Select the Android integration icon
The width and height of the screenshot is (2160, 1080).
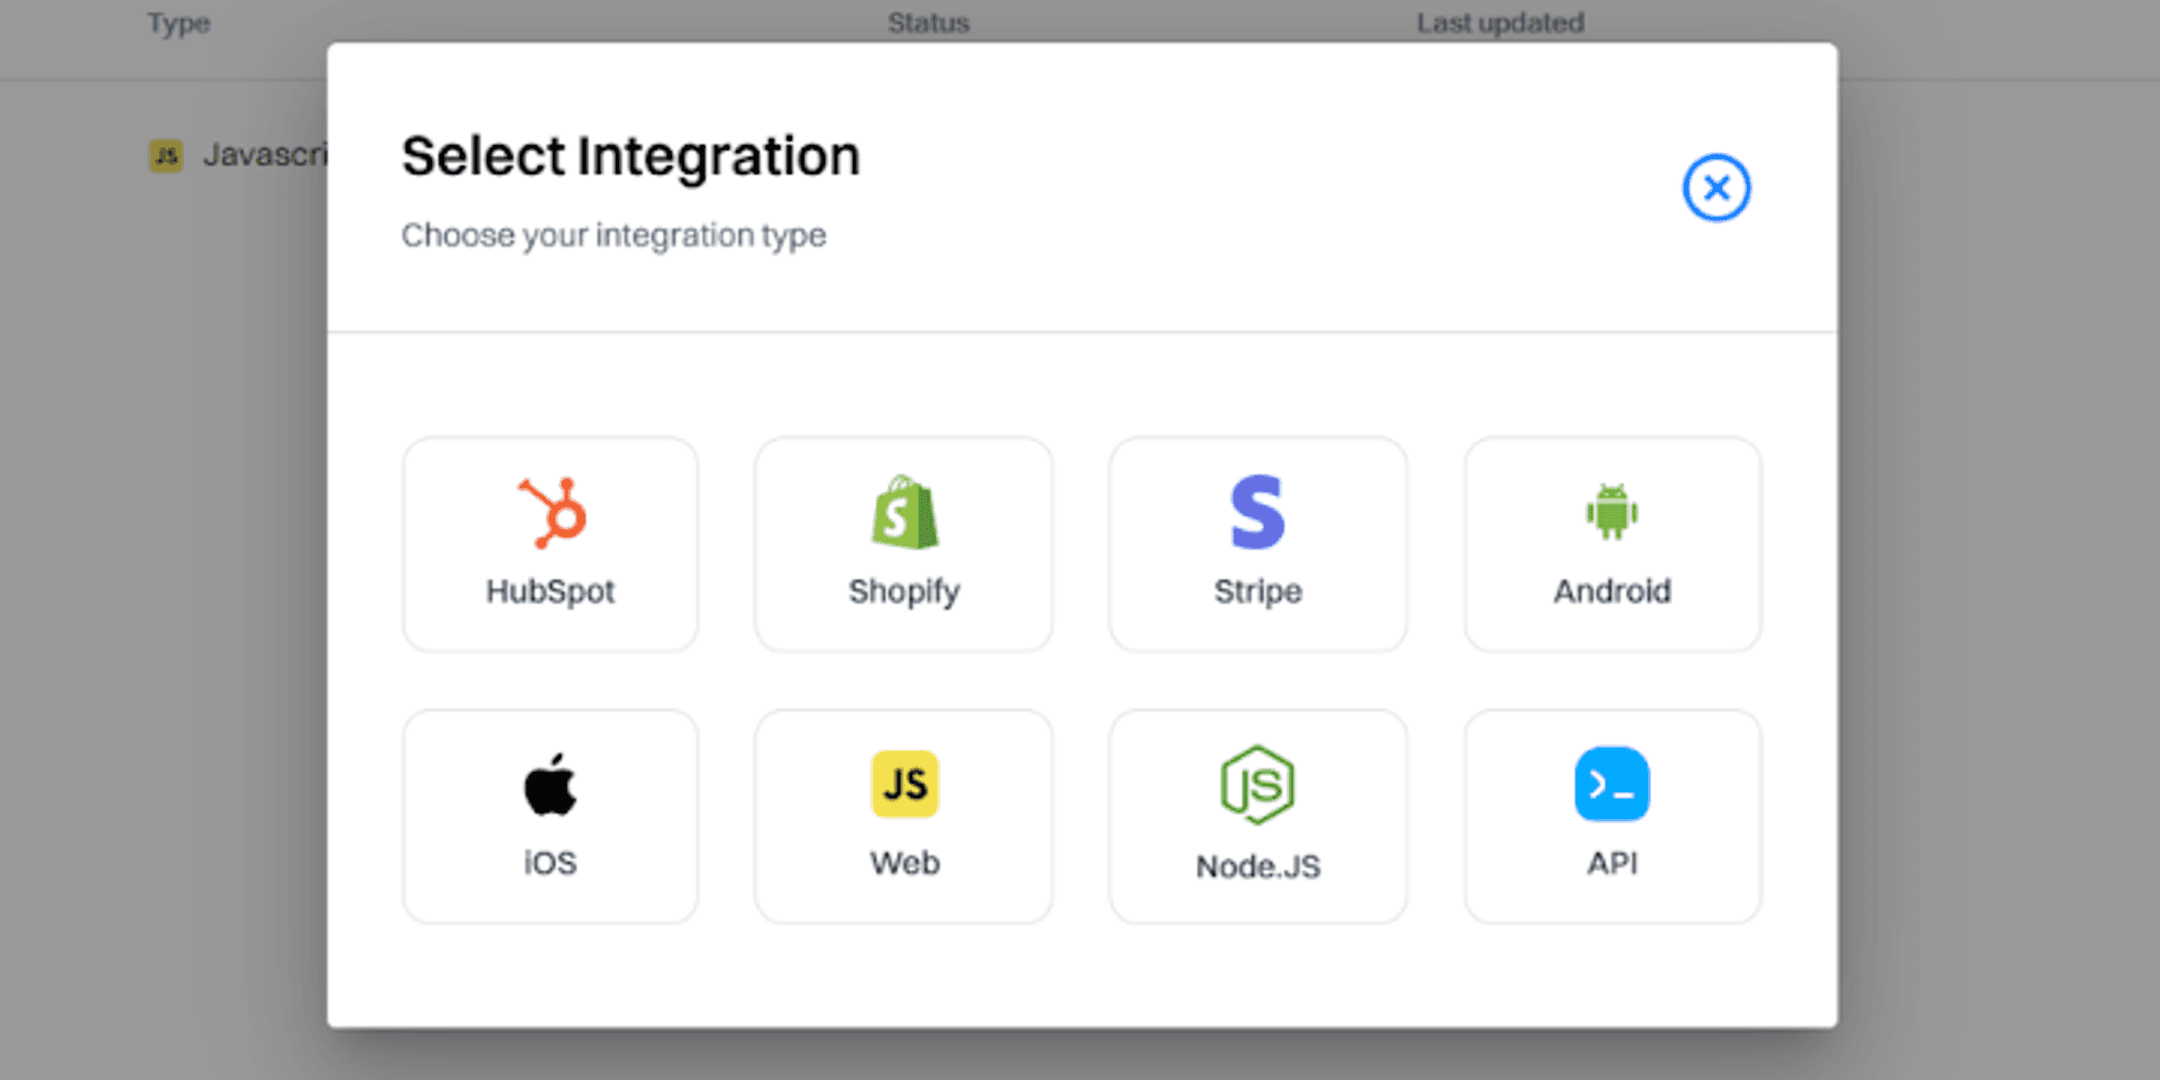1611,512
